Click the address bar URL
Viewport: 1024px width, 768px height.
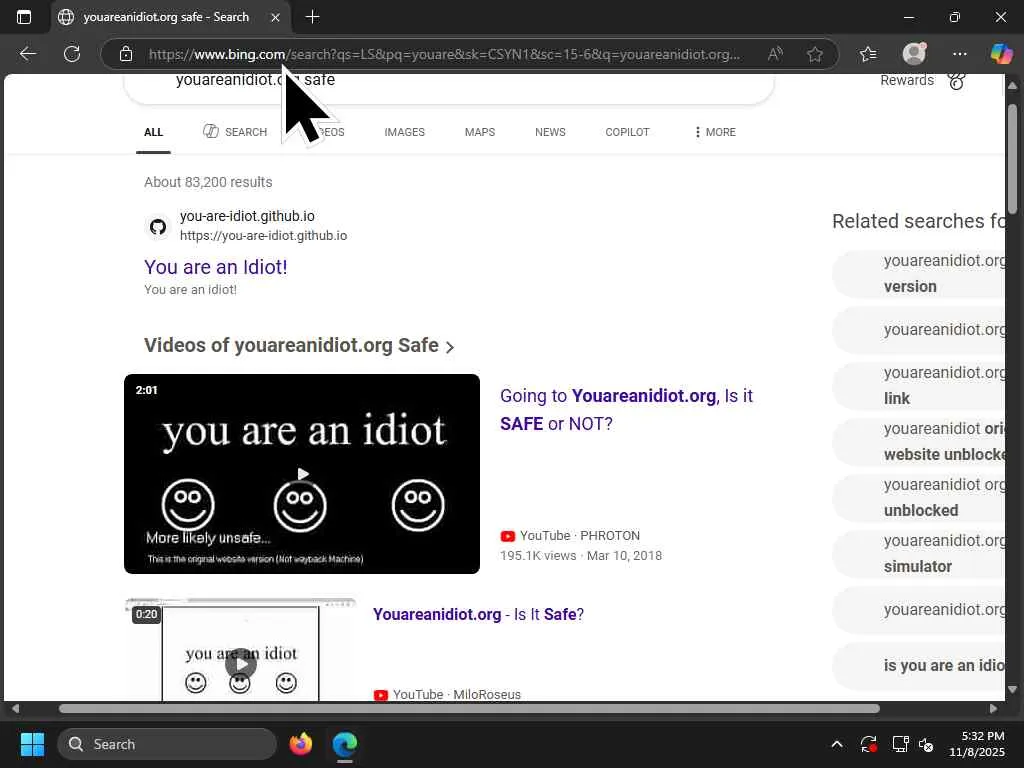pyautogui.click(x=445, y=54)
